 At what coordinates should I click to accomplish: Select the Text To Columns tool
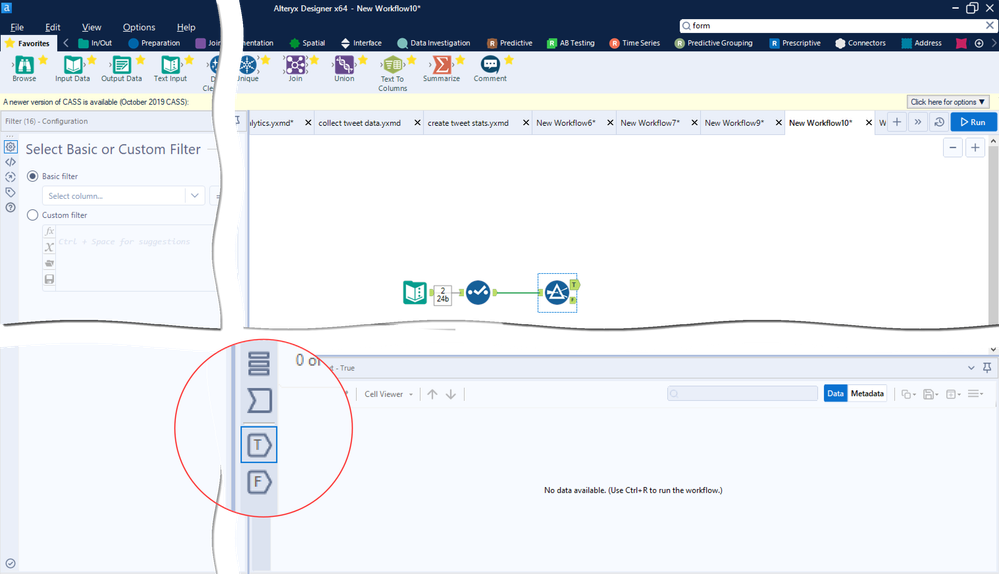[392, 73]
